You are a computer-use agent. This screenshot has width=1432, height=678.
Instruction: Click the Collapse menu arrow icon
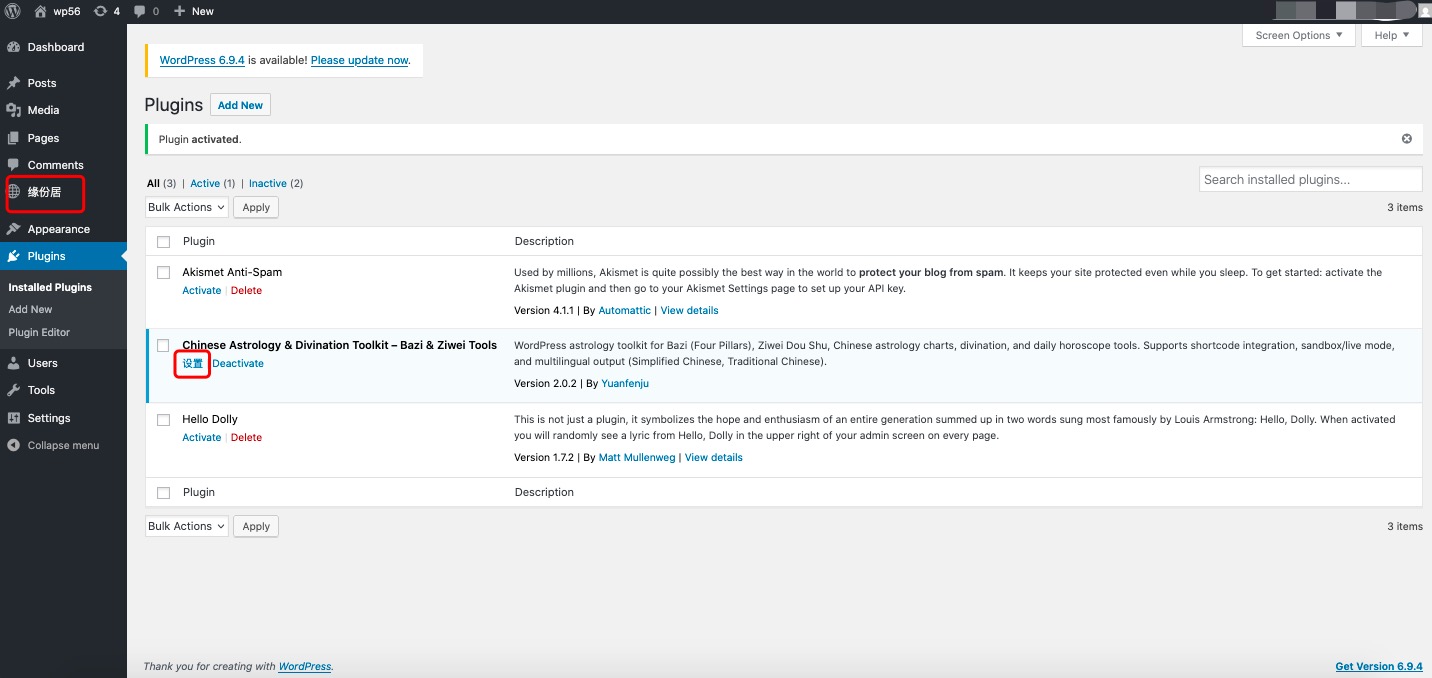coord(14,445)
